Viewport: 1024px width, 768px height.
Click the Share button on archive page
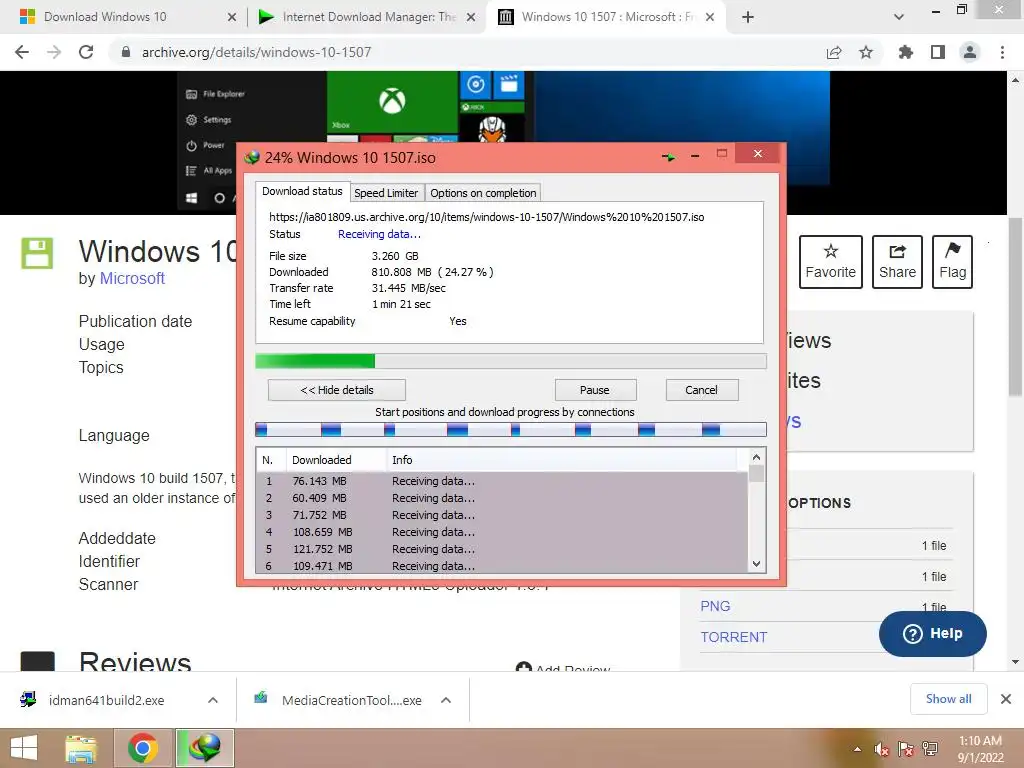coord(897,262)
